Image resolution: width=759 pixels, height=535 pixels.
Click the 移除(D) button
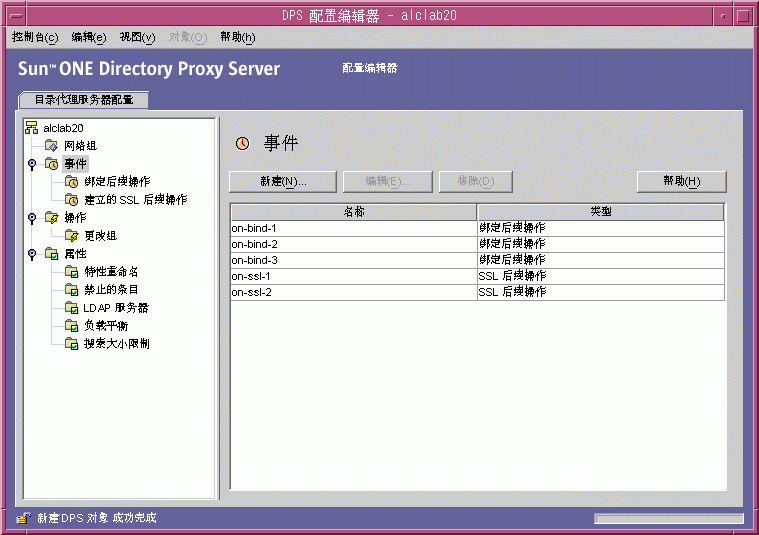(476, 182)
